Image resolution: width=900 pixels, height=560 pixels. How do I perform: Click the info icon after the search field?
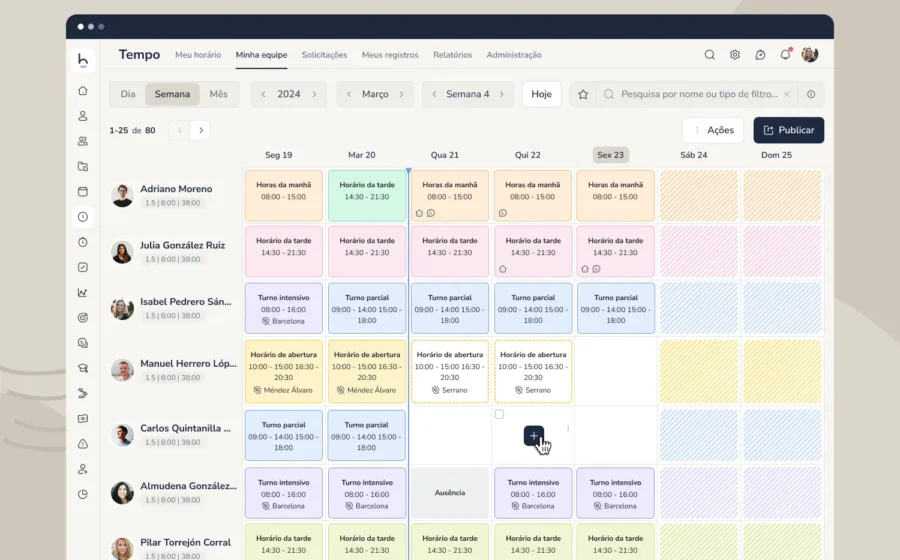(811, 94)
